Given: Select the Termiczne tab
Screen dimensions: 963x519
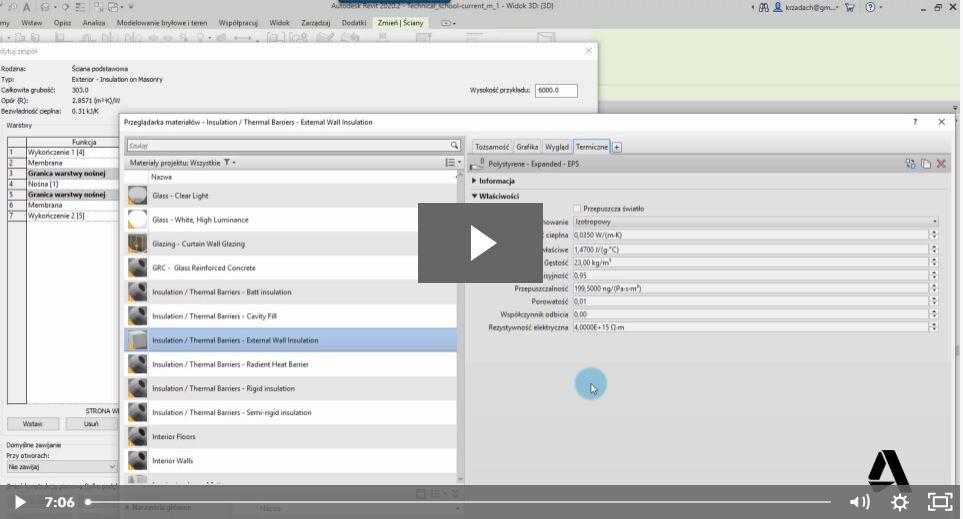Looking at the screenshot, I should 591,147.
